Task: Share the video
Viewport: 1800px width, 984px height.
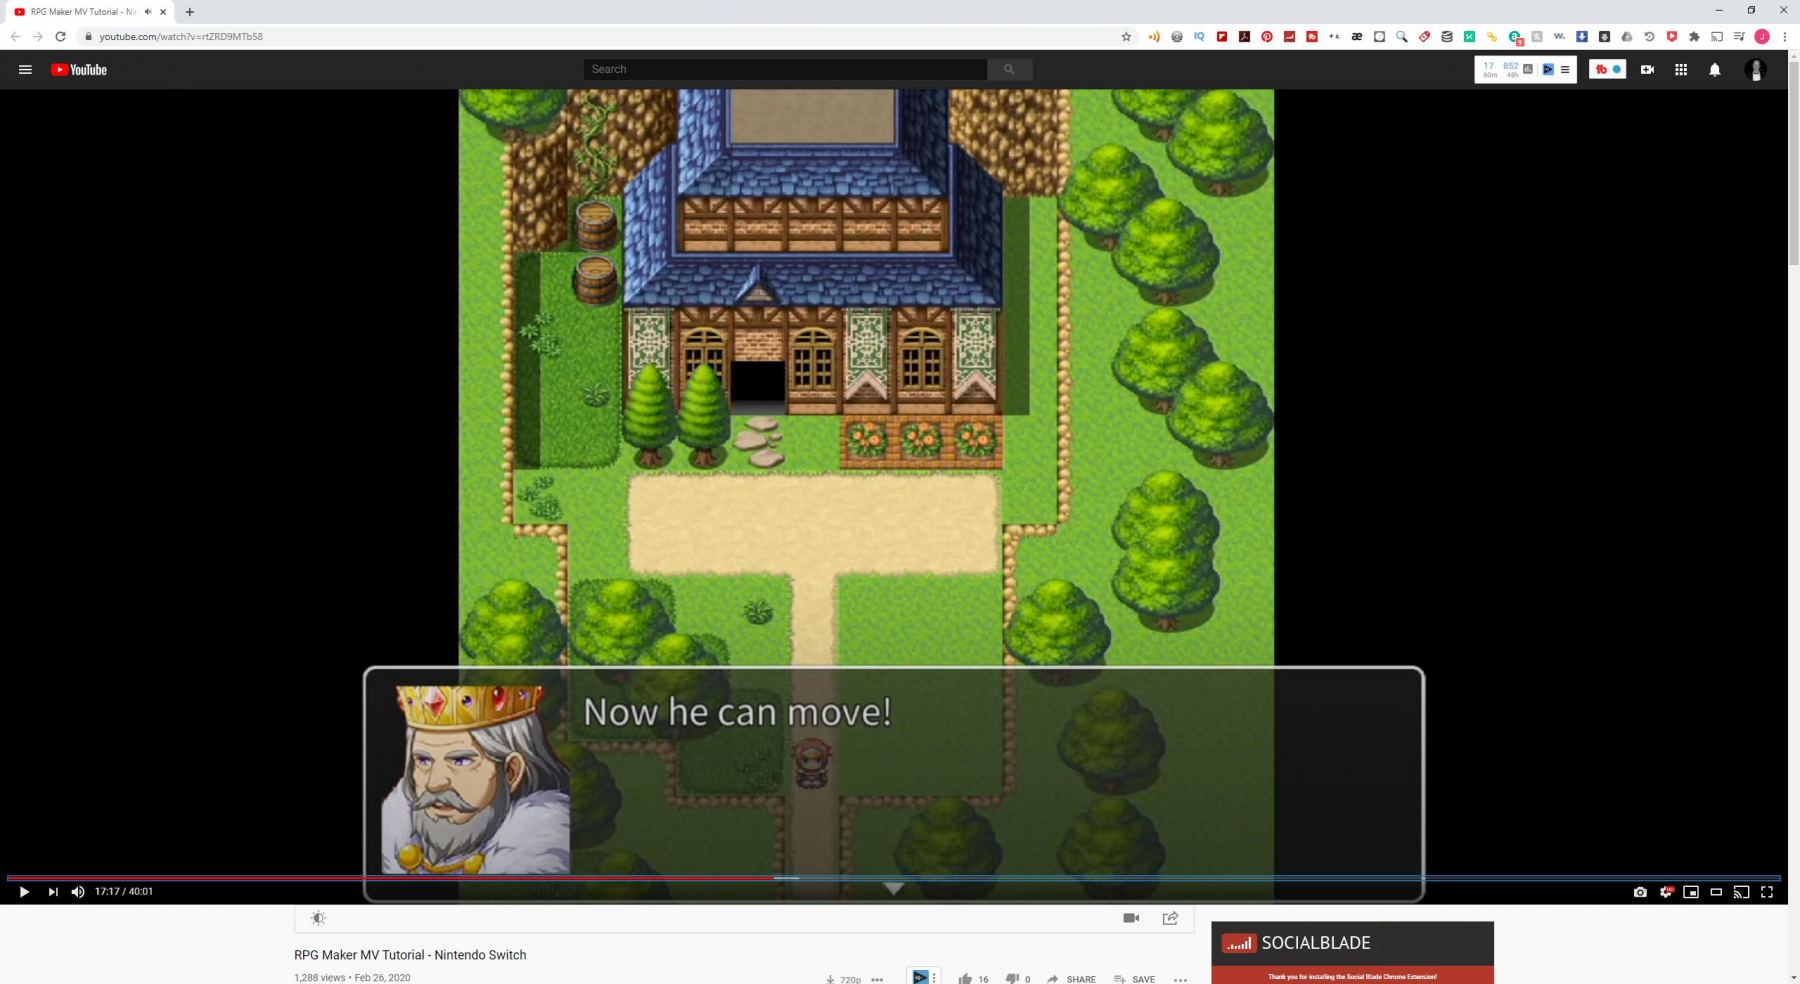Action: pos(1071,979)
